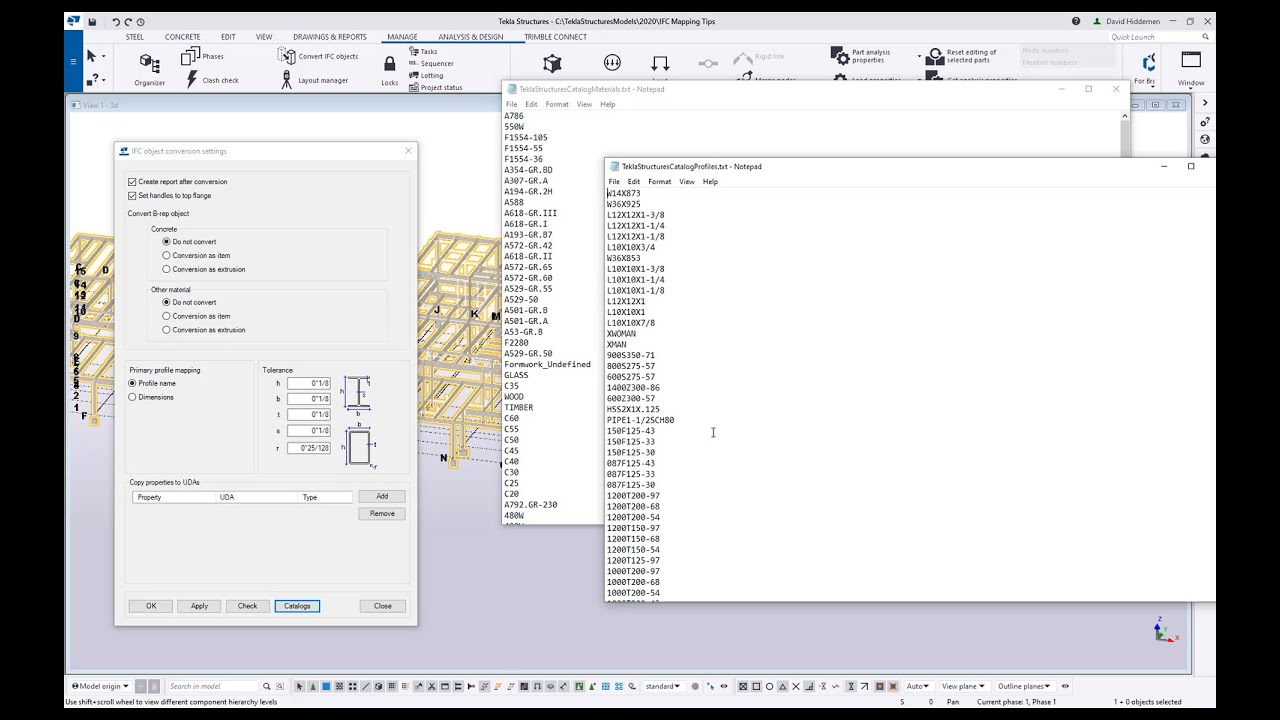Click the Catalogs button
This screenshot has width=1280, height=720.
[297, 606]
